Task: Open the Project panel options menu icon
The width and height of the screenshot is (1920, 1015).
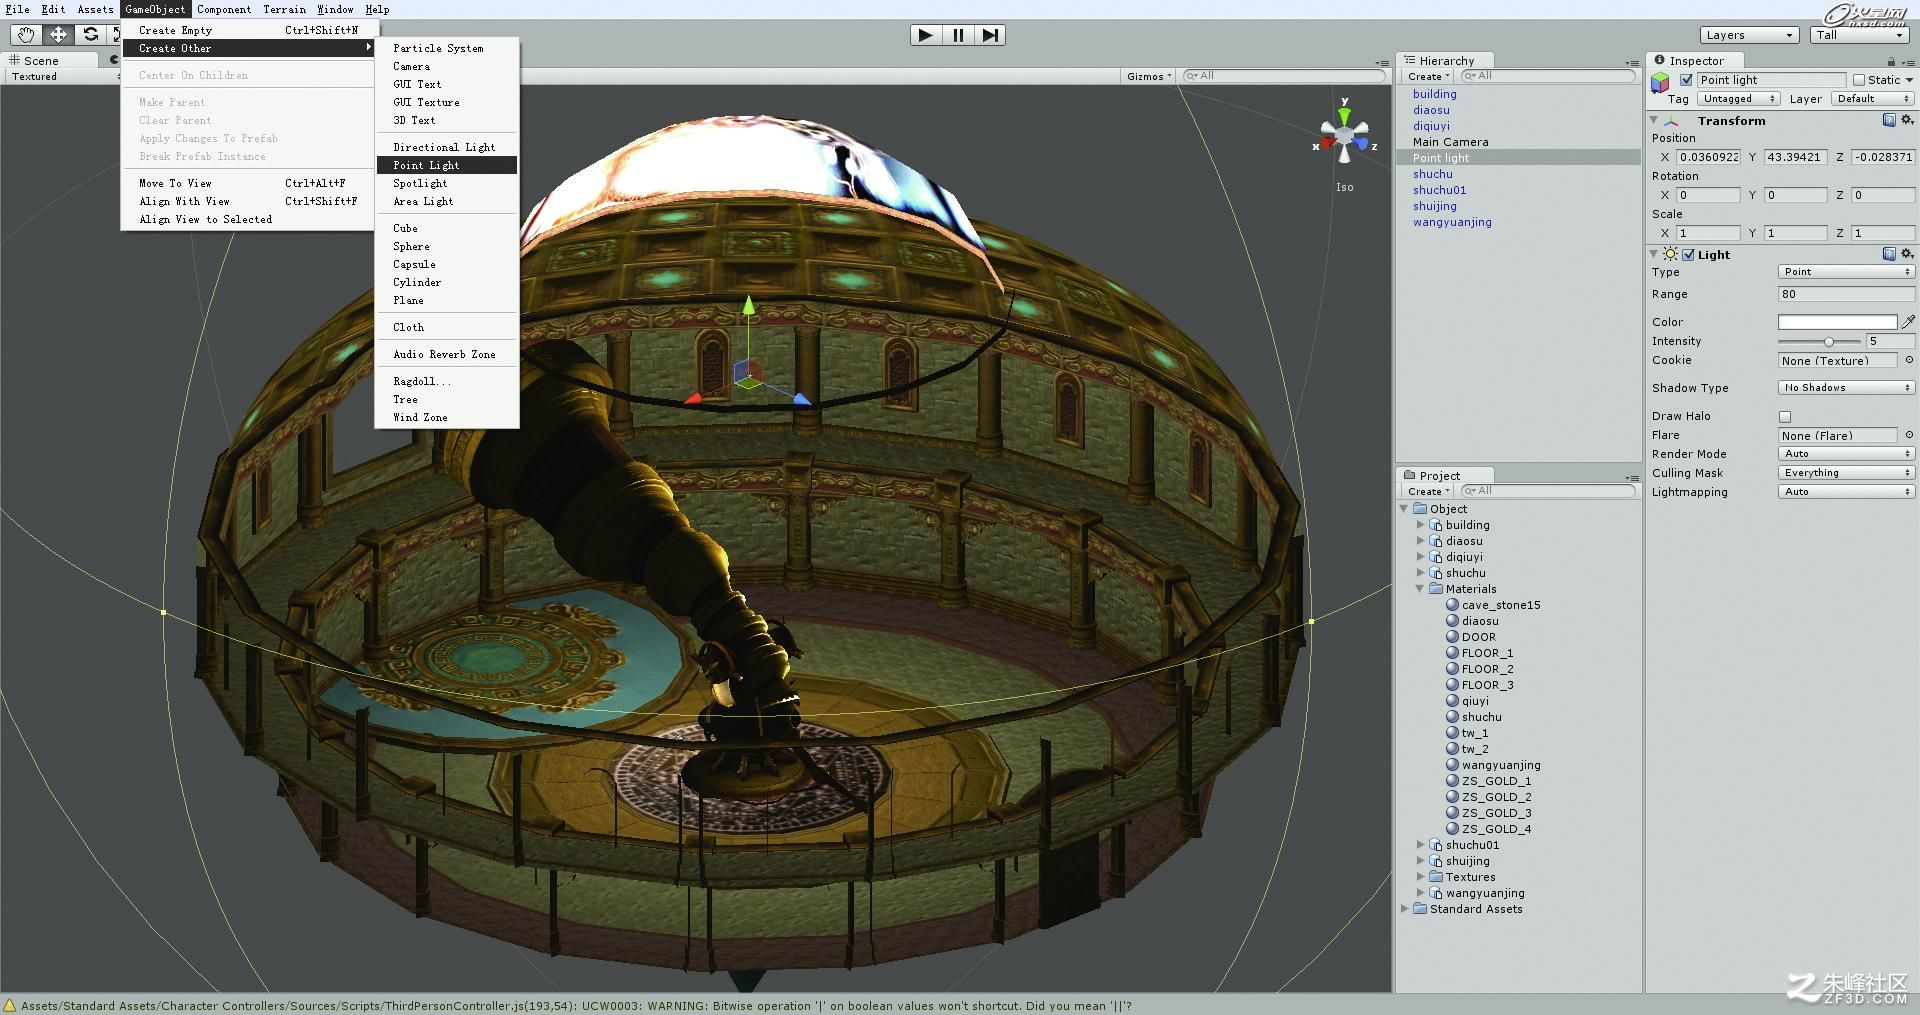Action: tap(1632, 478)
